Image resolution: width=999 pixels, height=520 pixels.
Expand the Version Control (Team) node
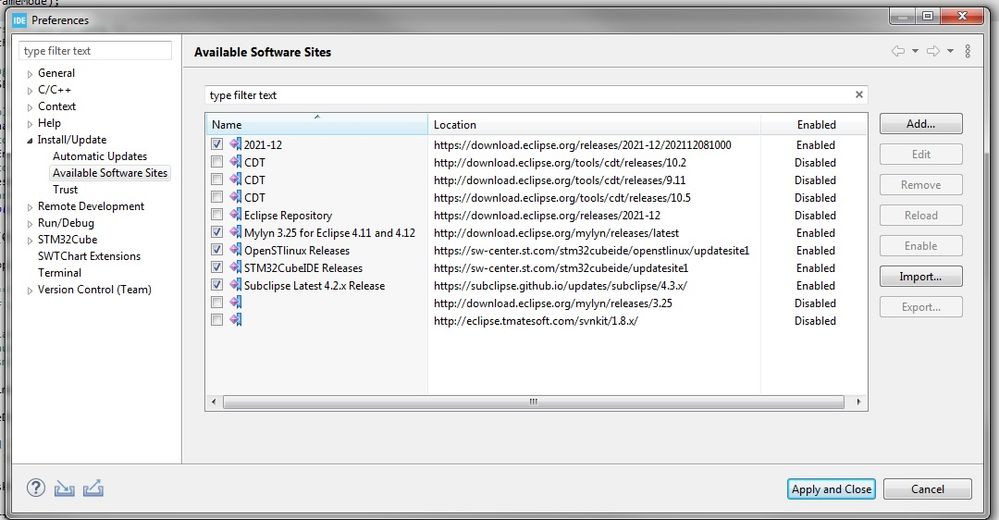(29, 291)
